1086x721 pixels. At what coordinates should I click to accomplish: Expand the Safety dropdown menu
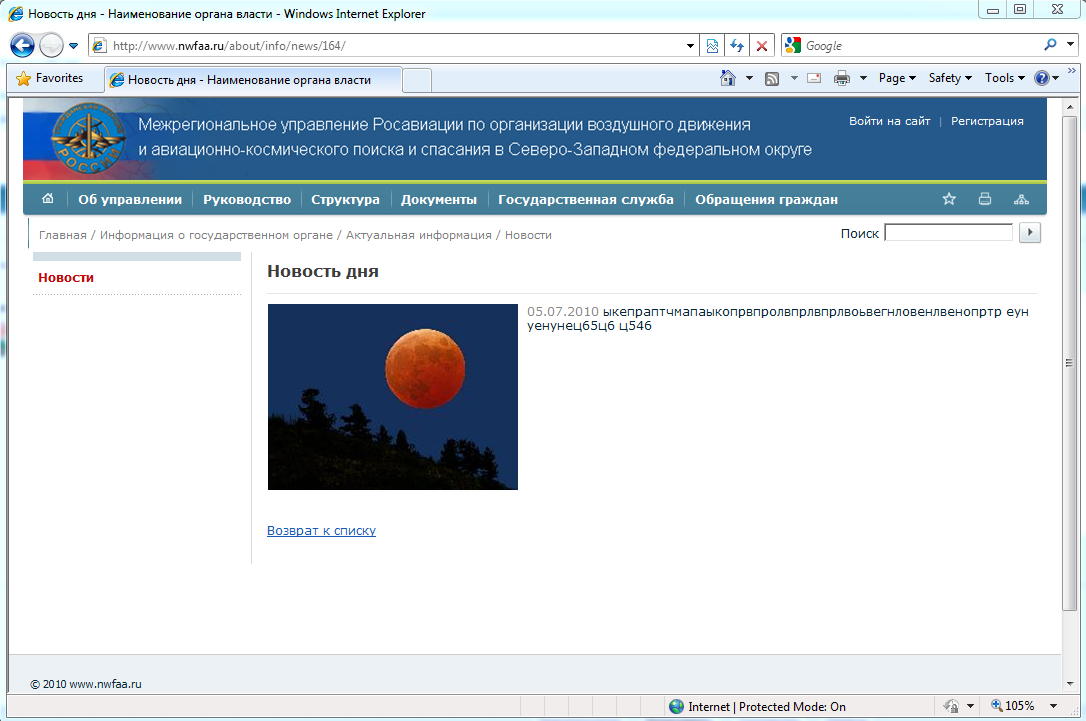click(950, 78)
